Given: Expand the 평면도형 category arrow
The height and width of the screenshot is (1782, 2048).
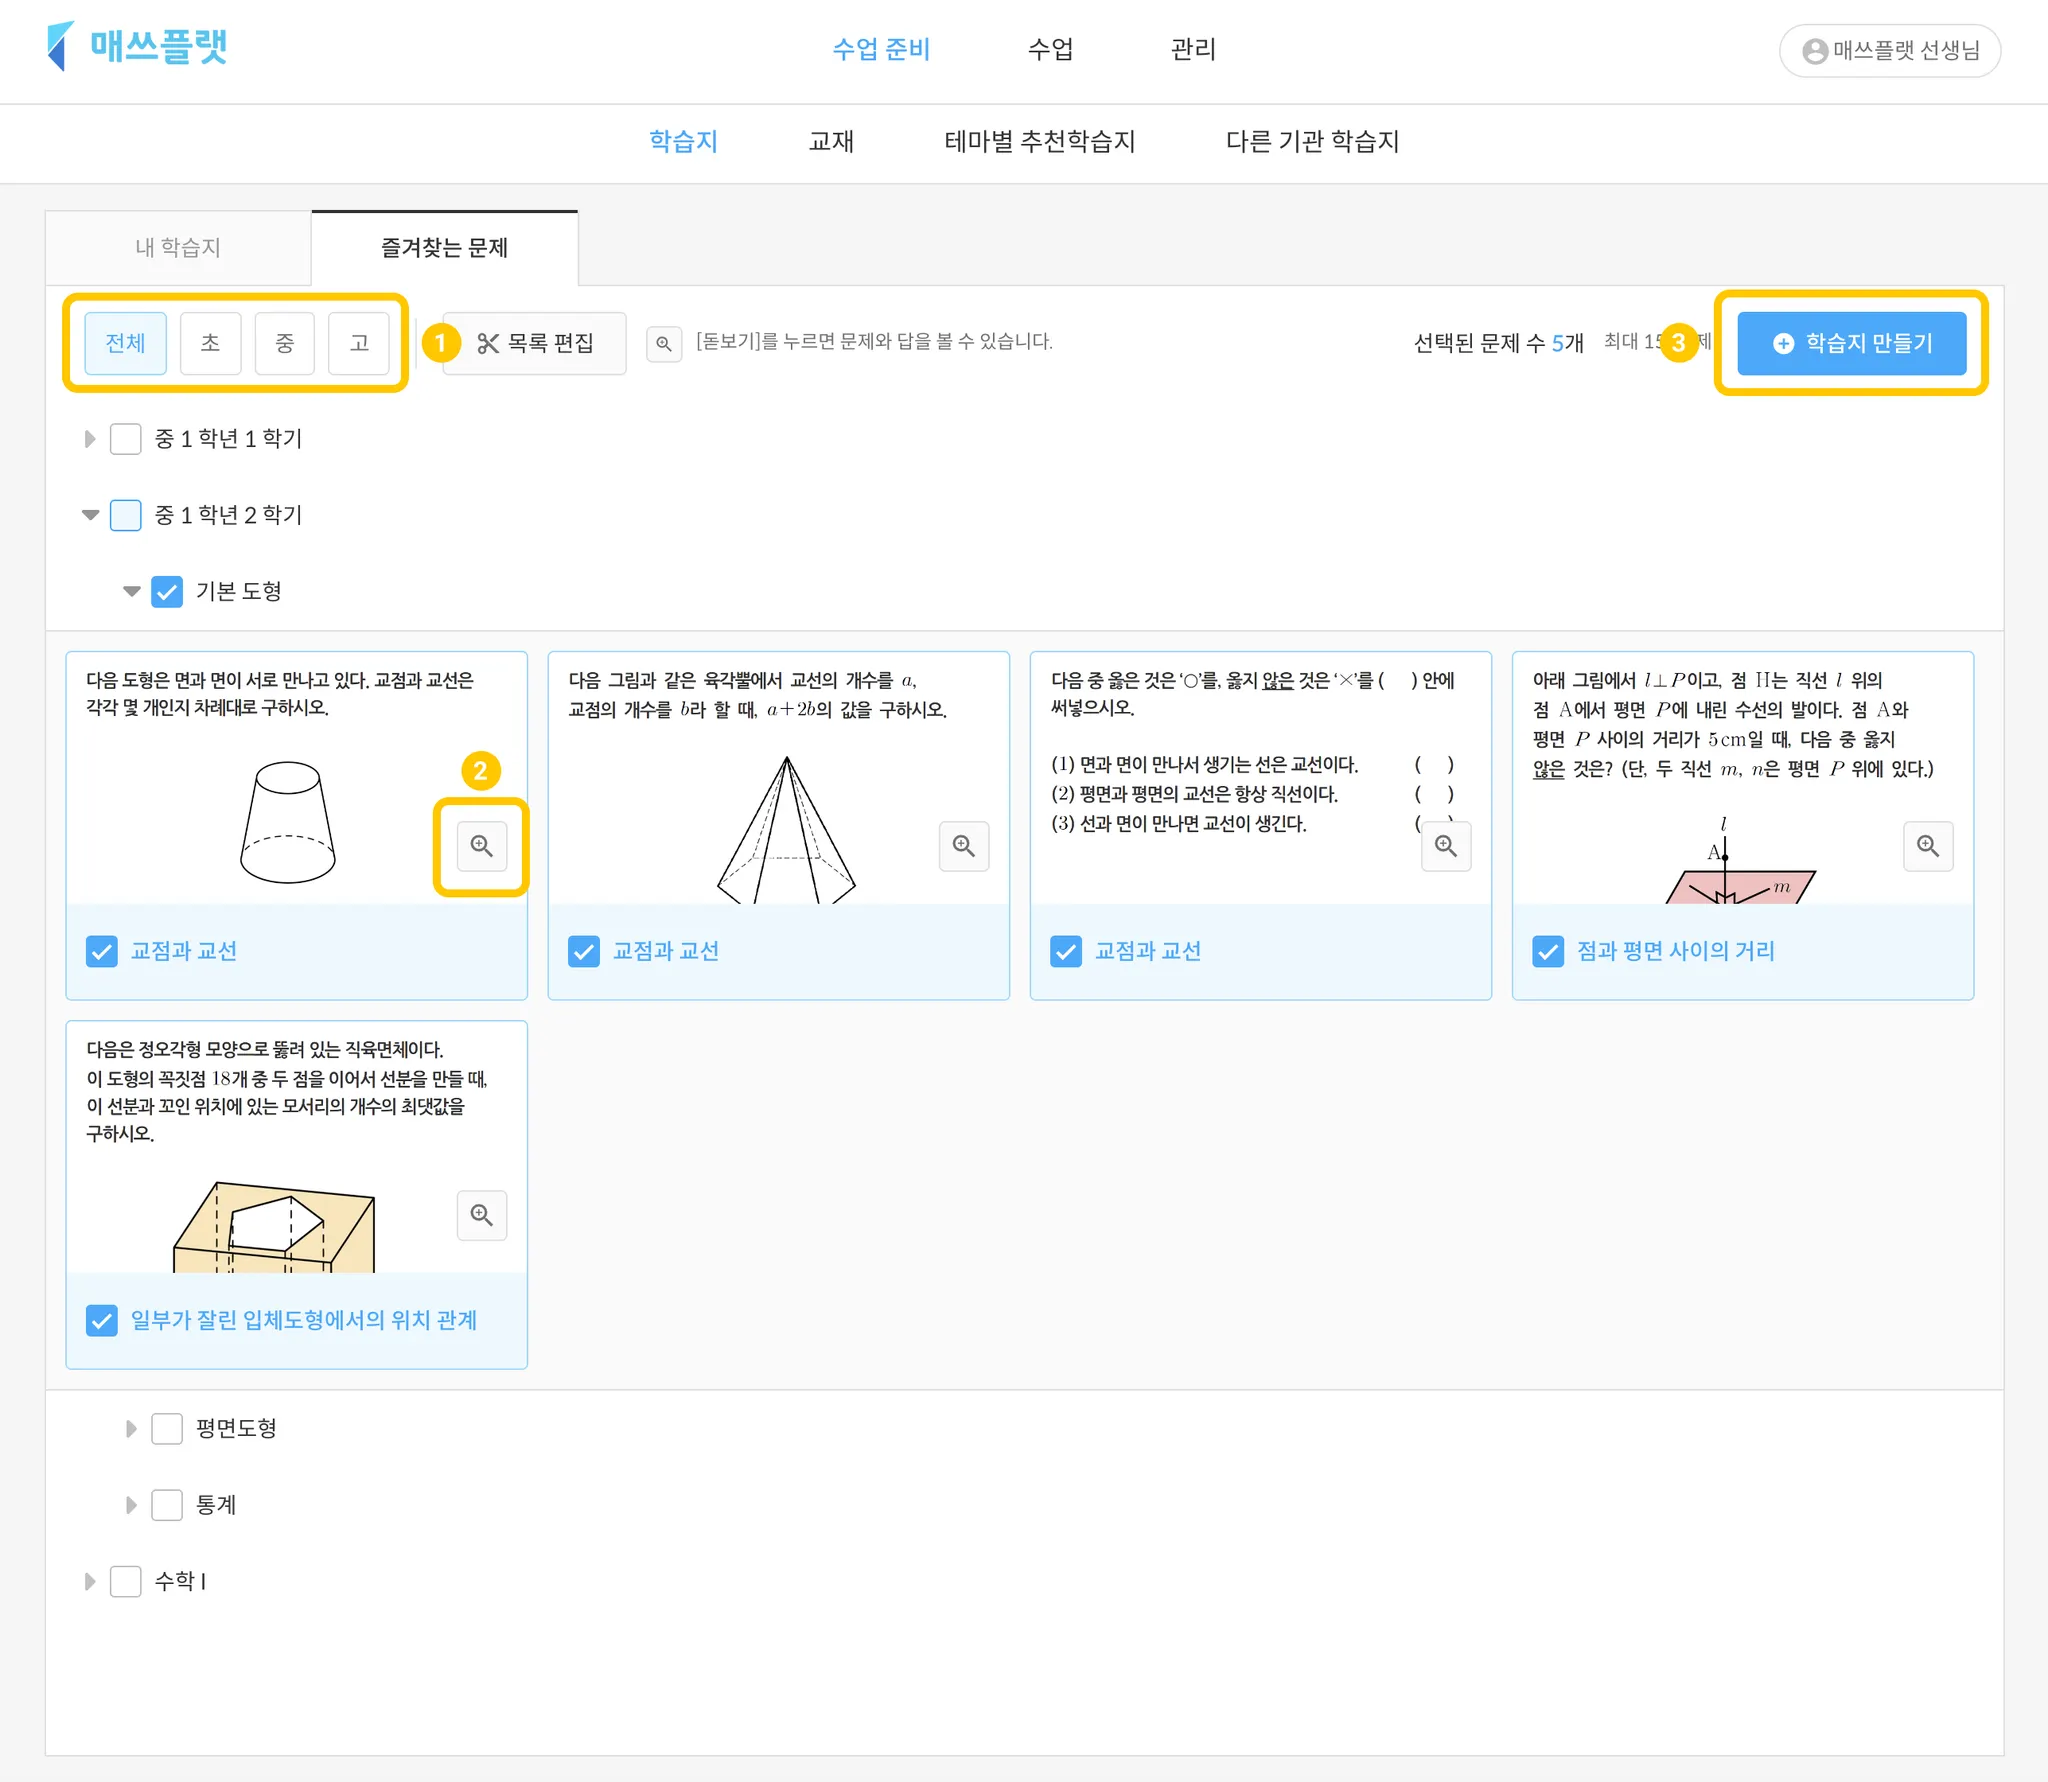Looking at the screenshot, I should click(131, 1429).
